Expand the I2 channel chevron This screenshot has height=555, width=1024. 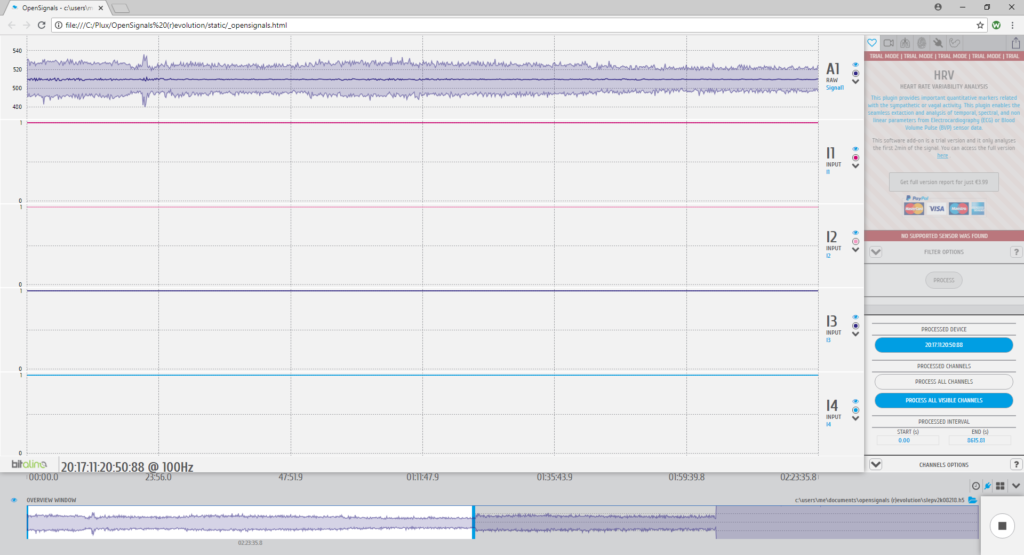pos(855,249)
